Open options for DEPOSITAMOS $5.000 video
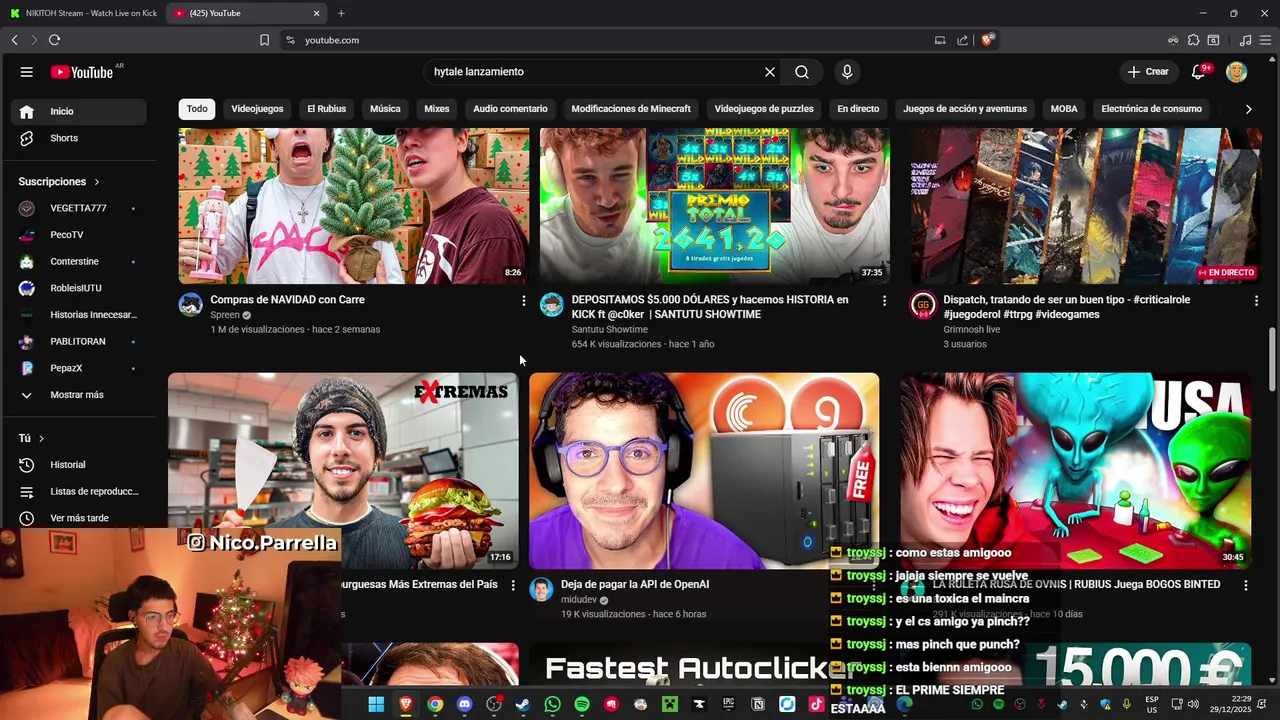The width and height of the screenshot is (1280, 720). pos(884,301)
